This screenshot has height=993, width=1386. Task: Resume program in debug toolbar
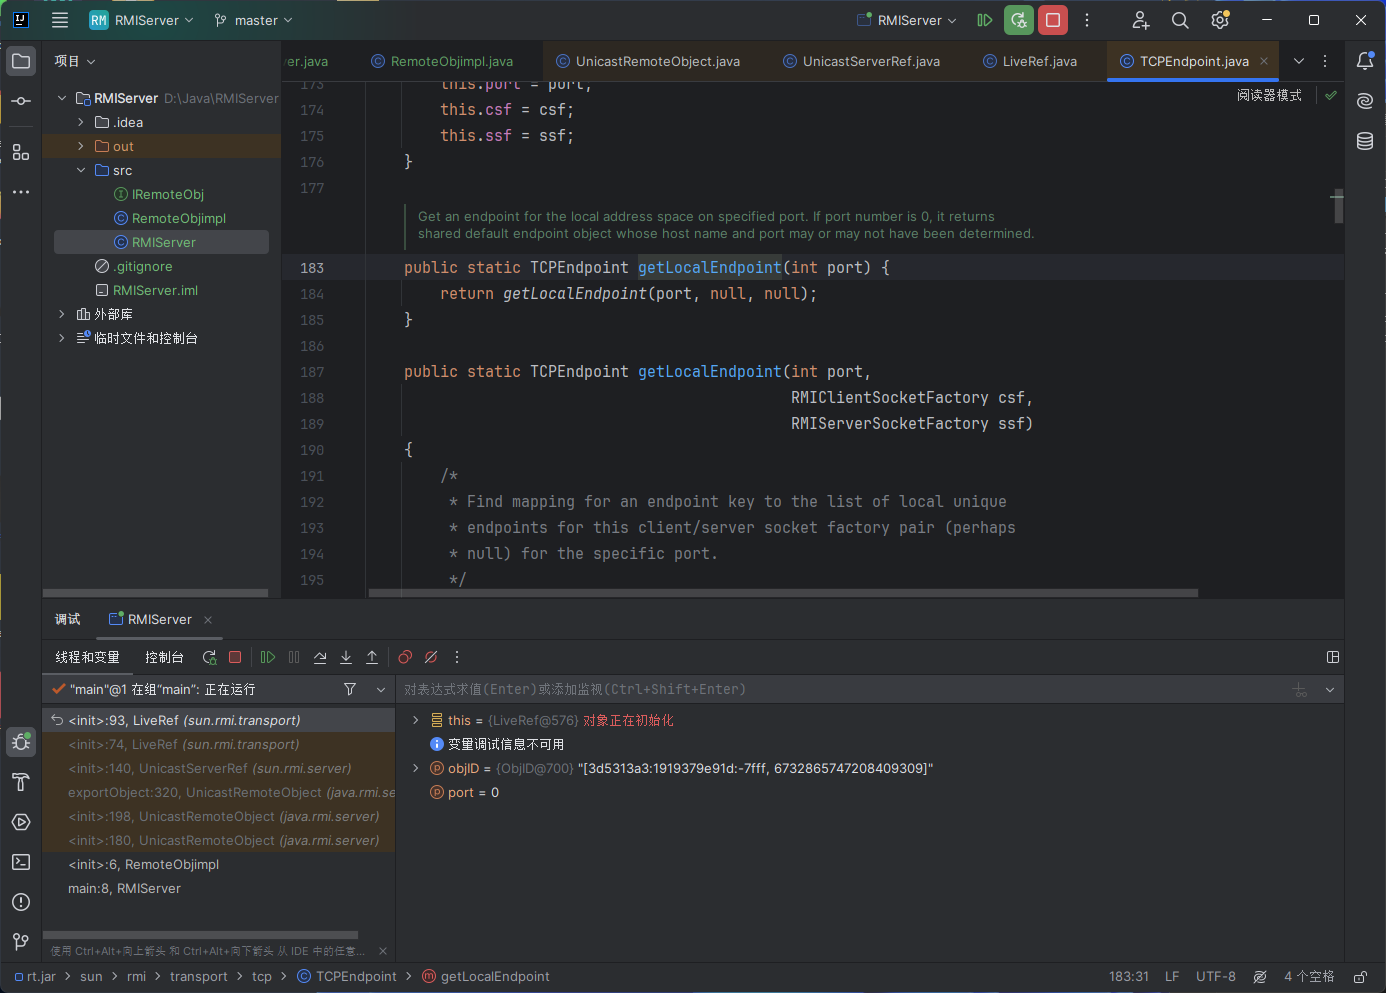click(268, 657)
